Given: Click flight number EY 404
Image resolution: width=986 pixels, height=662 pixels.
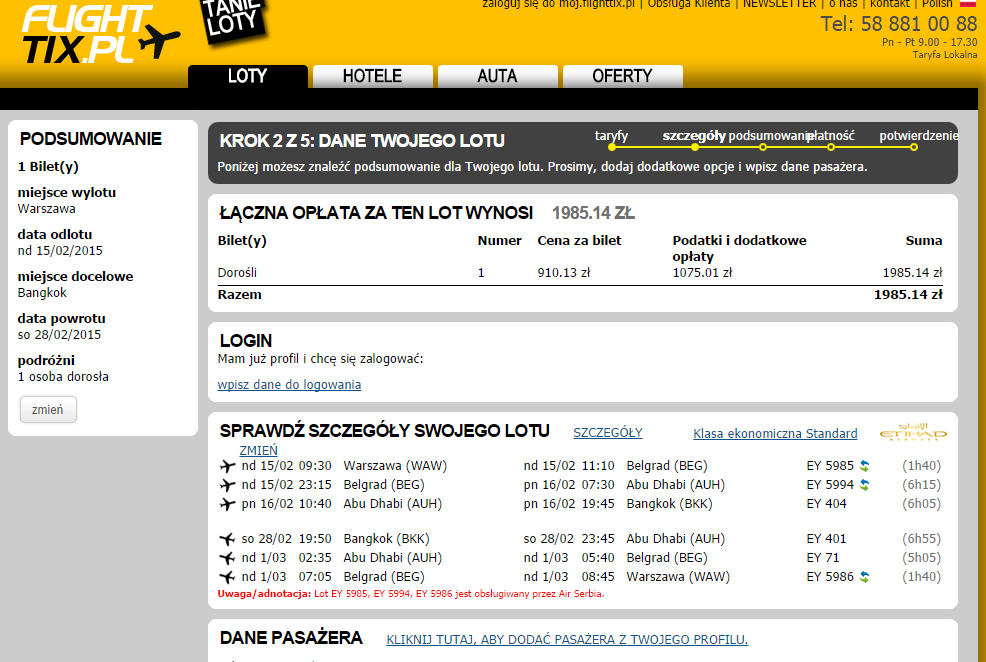Looking at the screenshot, I should [826, 504].
